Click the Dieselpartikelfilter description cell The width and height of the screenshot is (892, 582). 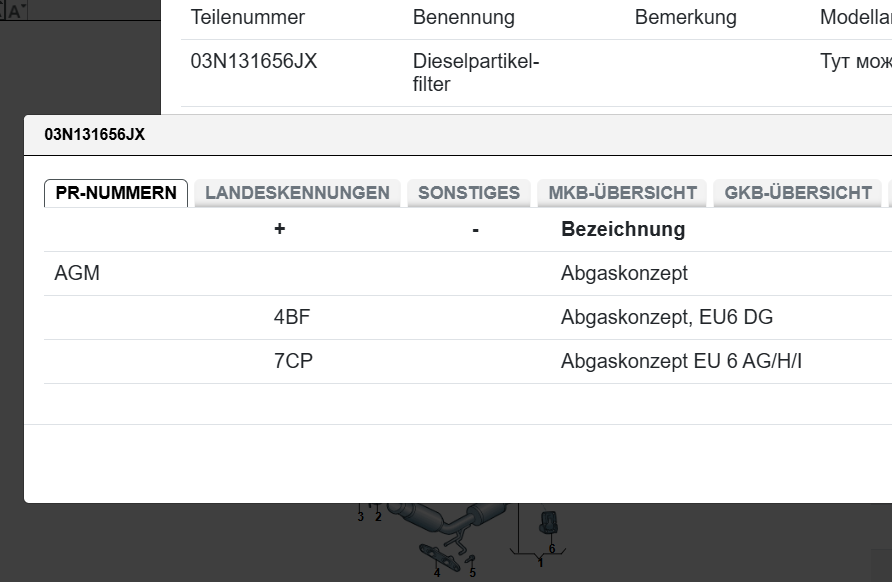pyautogui.click(x=476, y=73)
